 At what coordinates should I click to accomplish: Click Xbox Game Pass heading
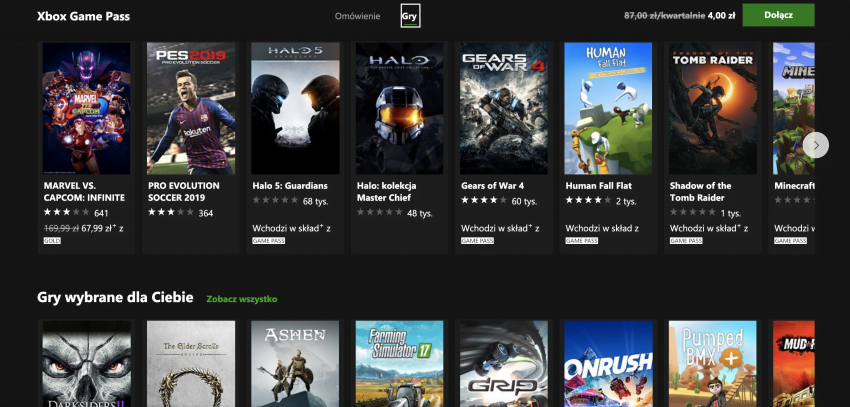83,16
